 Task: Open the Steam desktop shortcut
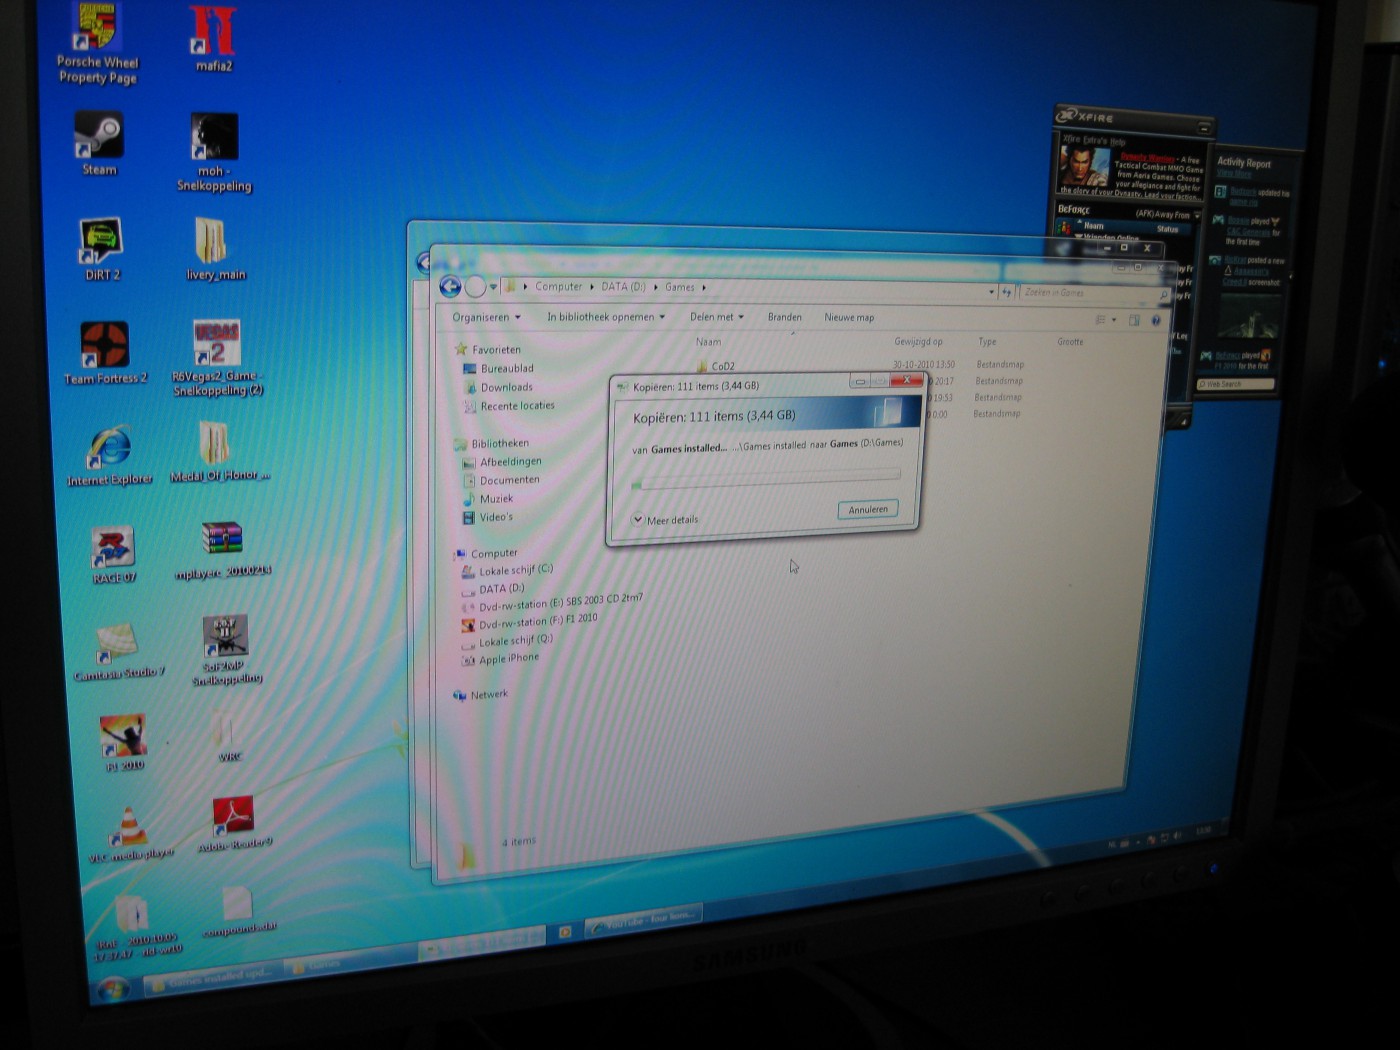(99, 142)
